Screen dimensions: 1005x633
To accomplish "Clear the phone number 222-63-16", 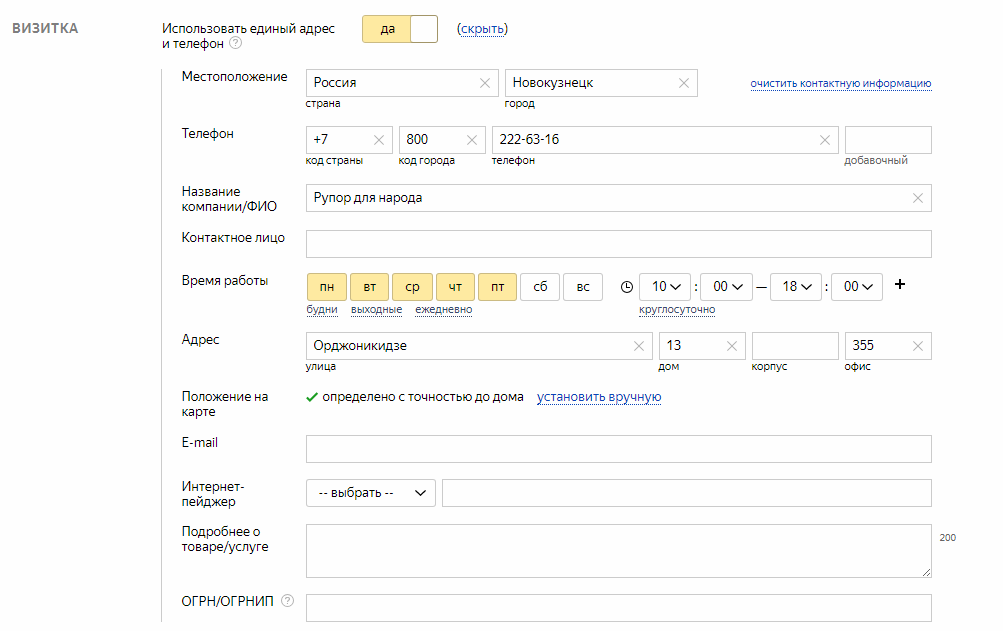I will point(825,140).
